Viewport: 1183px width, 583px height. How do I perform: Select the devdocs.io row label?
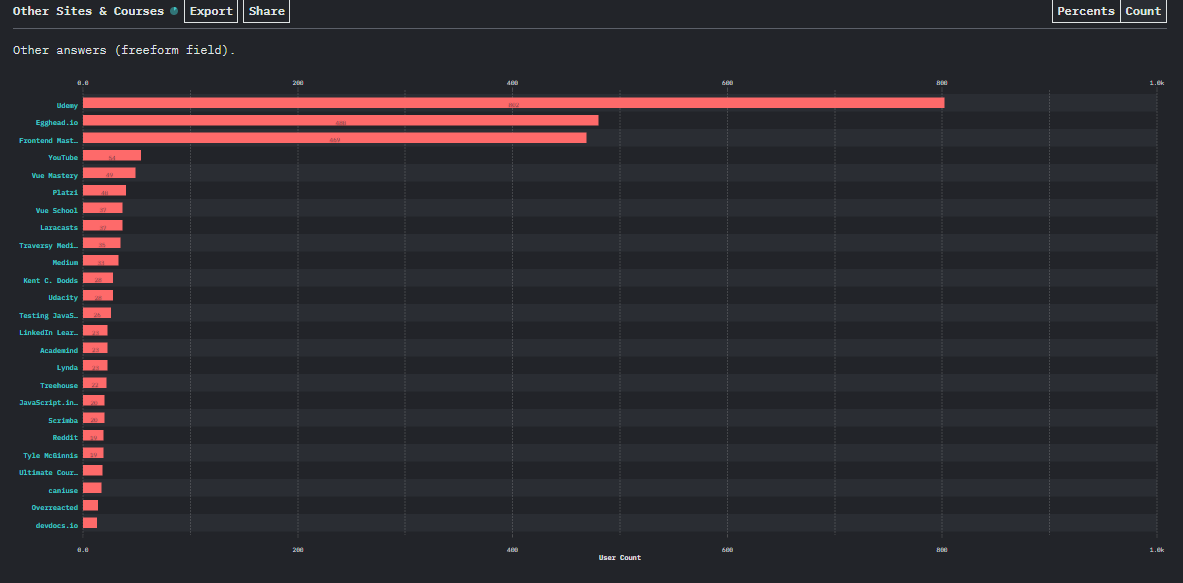click(57, 526)
